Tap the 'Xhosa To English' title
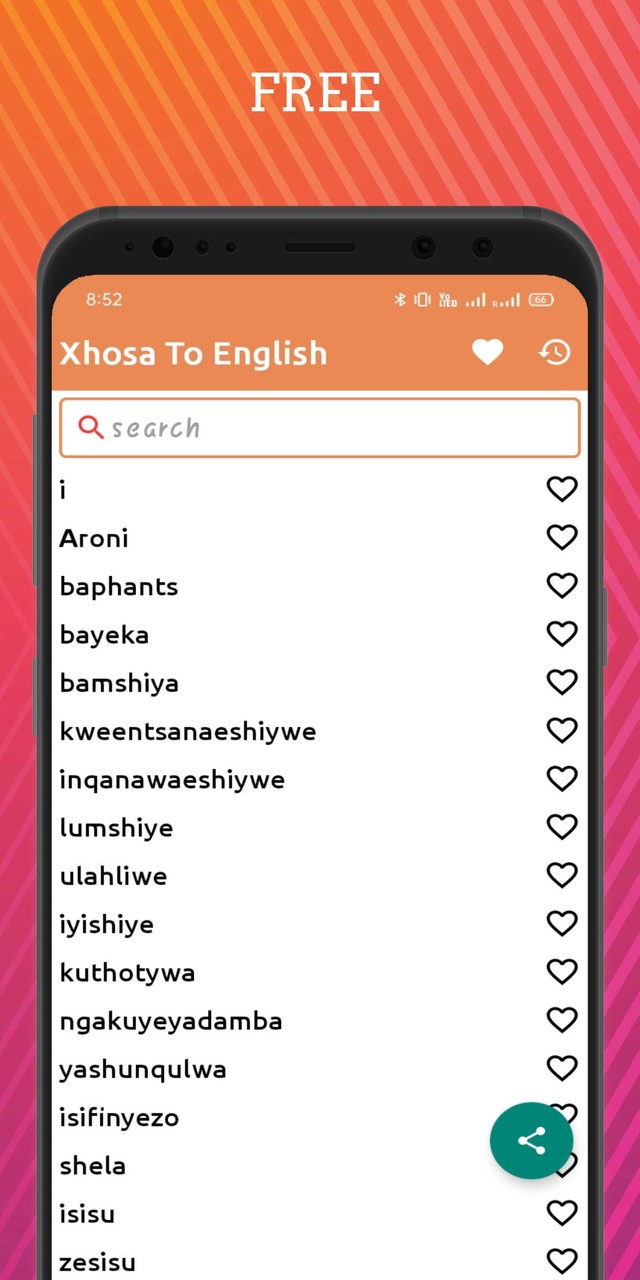Screen dimensions: 640x1280 (193, 353)
